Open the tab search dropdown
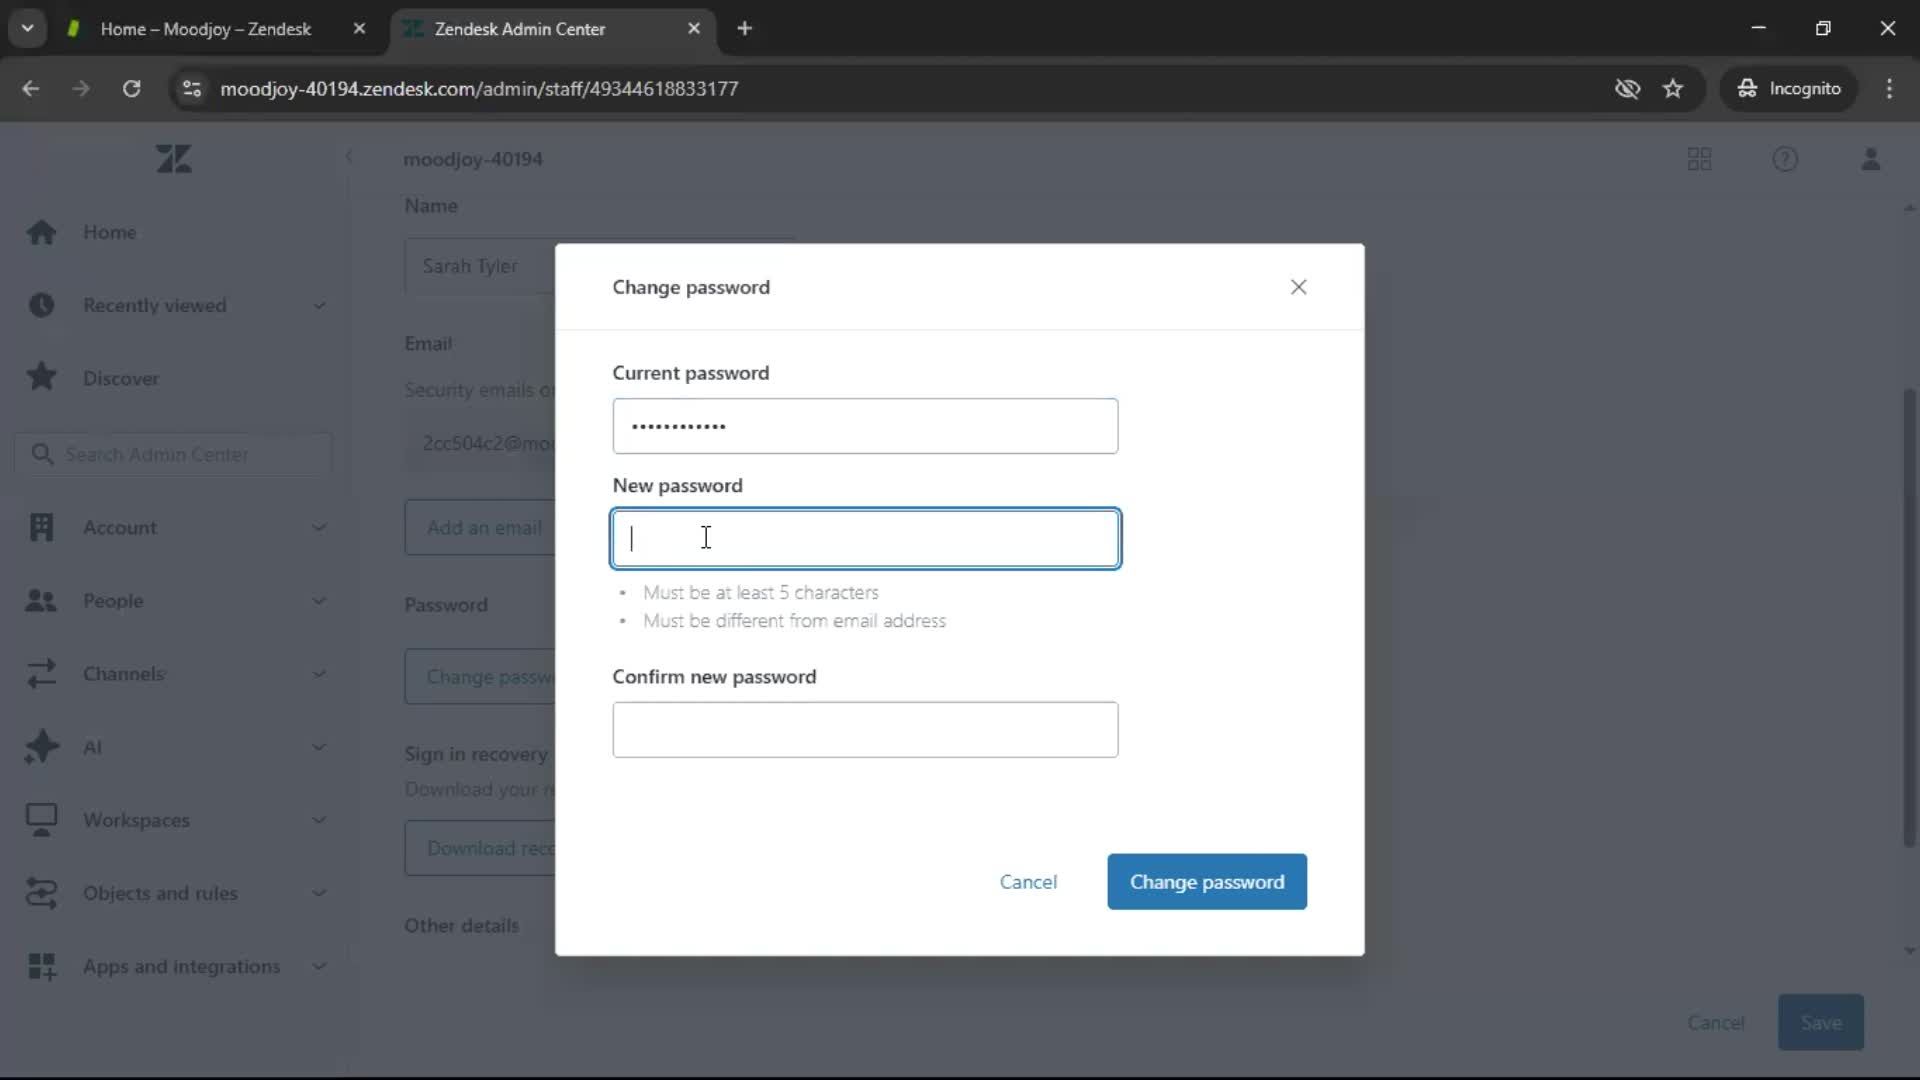The width and height of the screenshot is (1920, 1080). 28,29
